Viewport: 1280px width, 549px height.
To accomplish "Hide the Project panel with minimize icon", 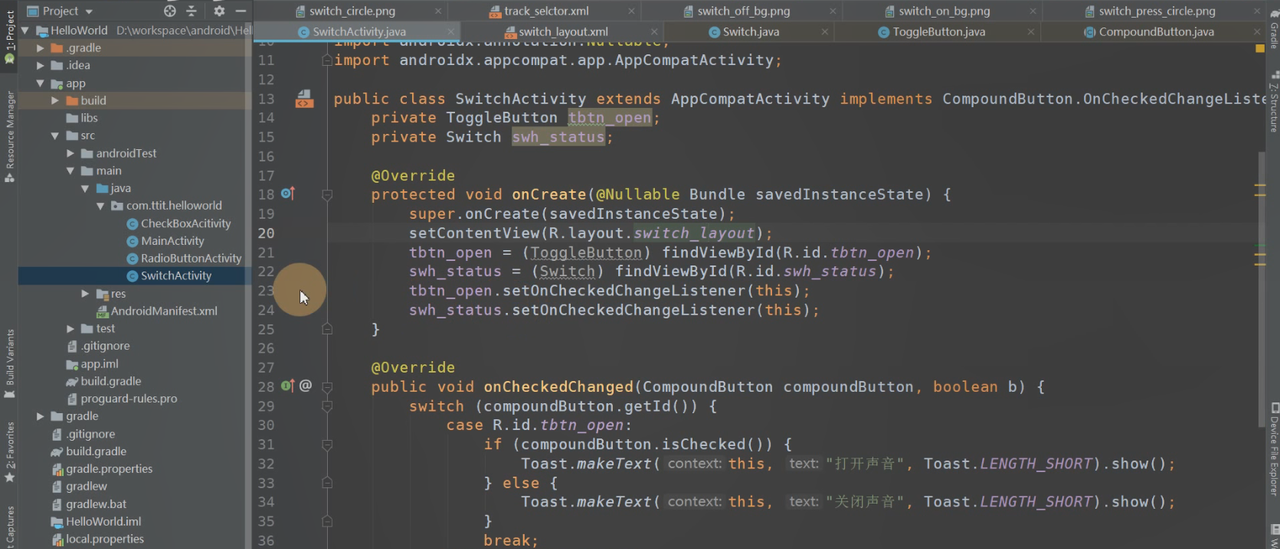I will [x=240, y=11].
